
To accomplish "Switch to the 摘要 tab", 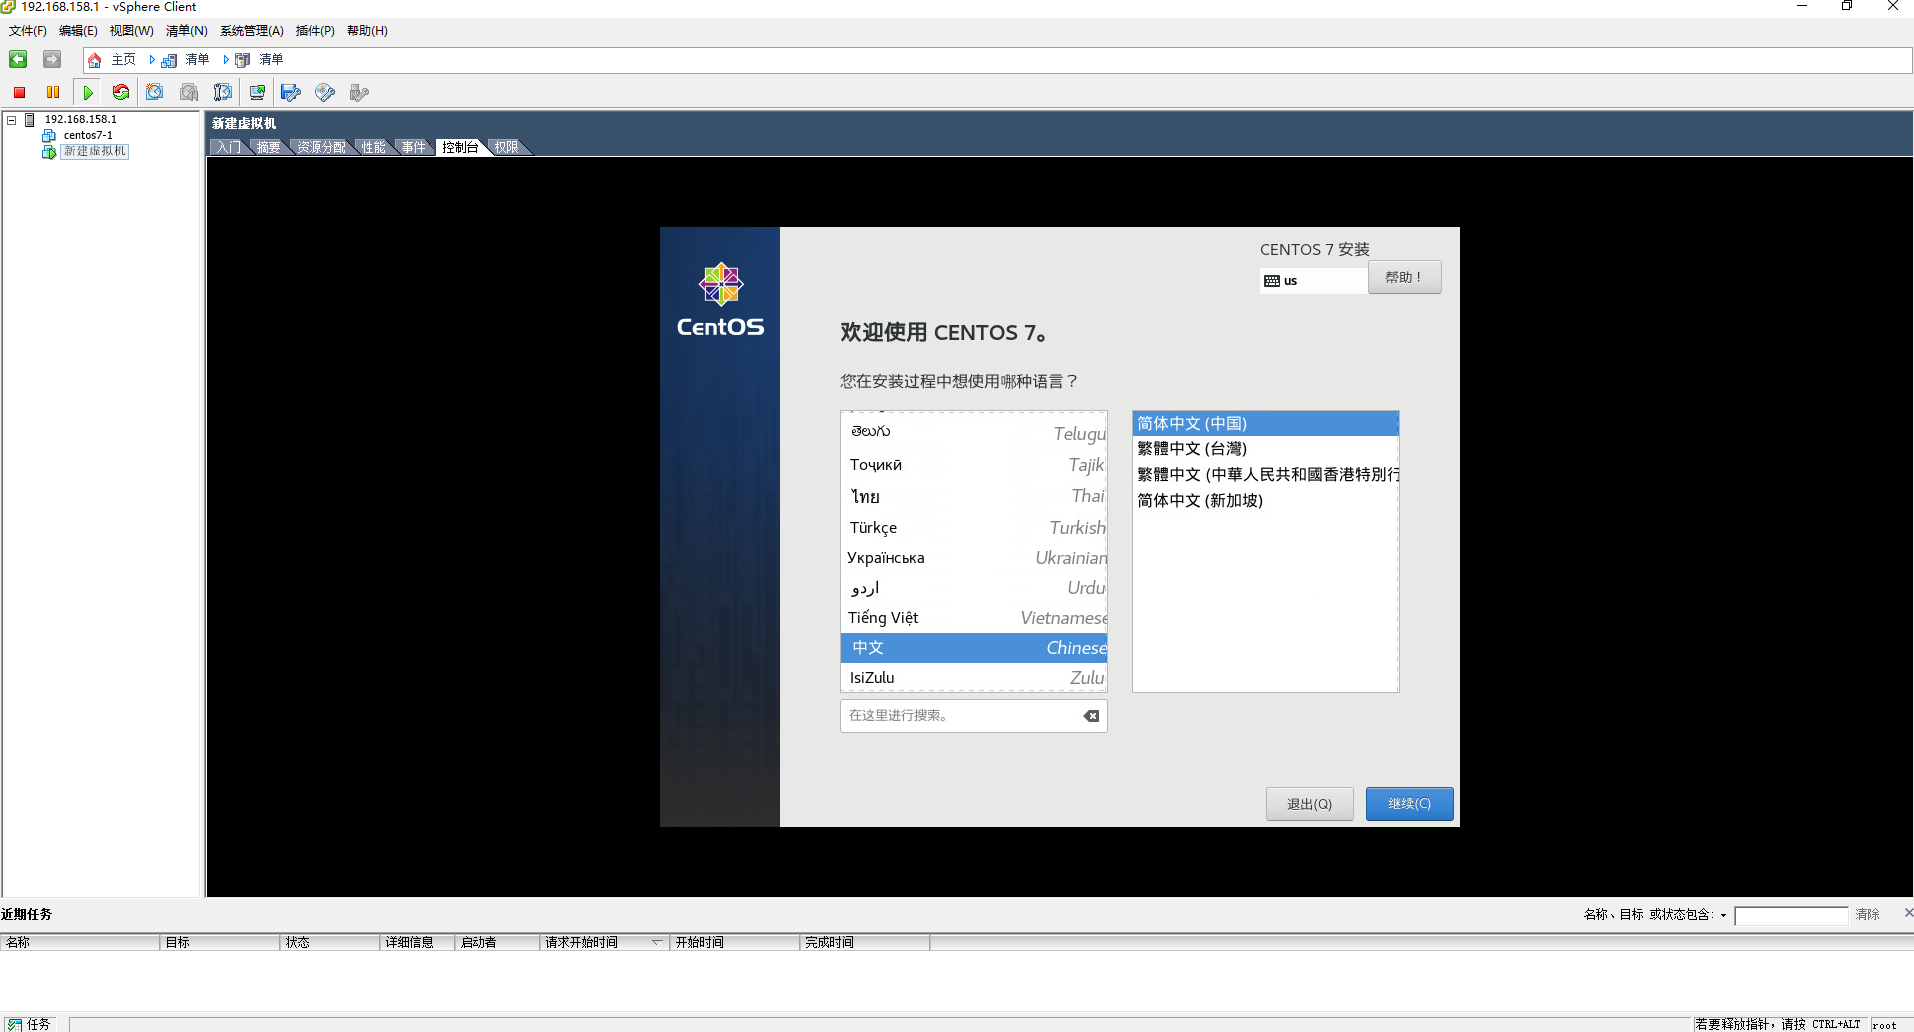I will click(268, 147).
